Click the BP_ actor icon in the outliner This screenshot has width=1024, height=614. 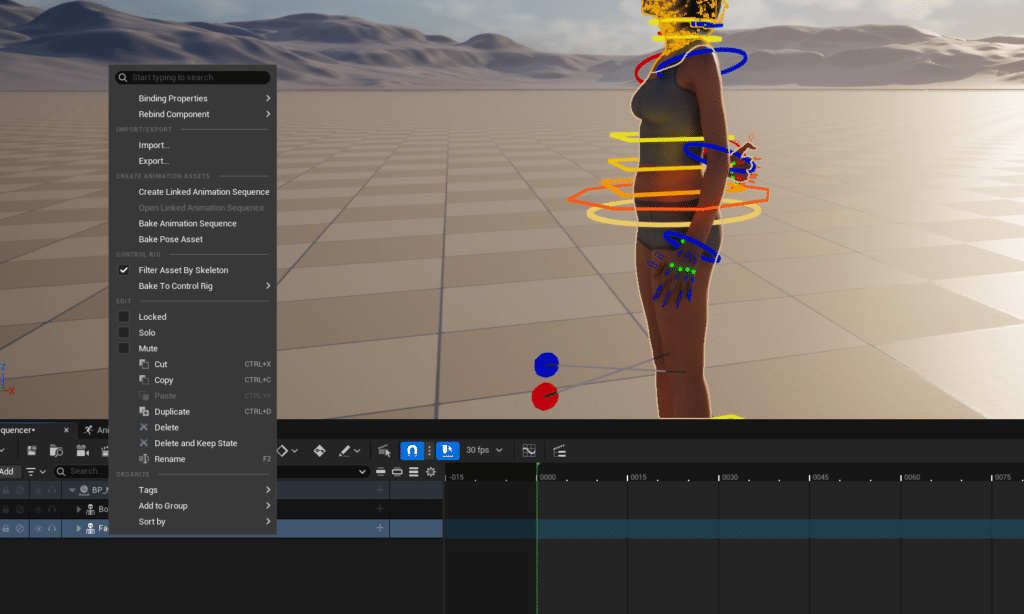84,490
